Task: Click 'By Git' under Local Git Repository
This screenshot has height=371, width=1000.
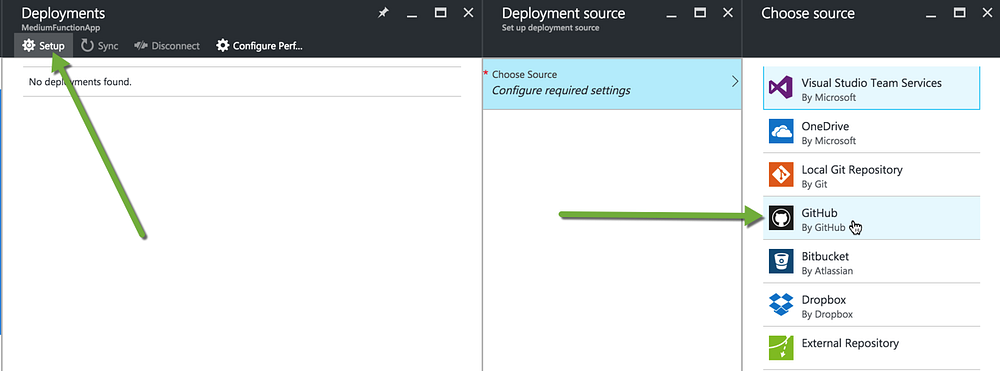Action: [x=814, y=184]
